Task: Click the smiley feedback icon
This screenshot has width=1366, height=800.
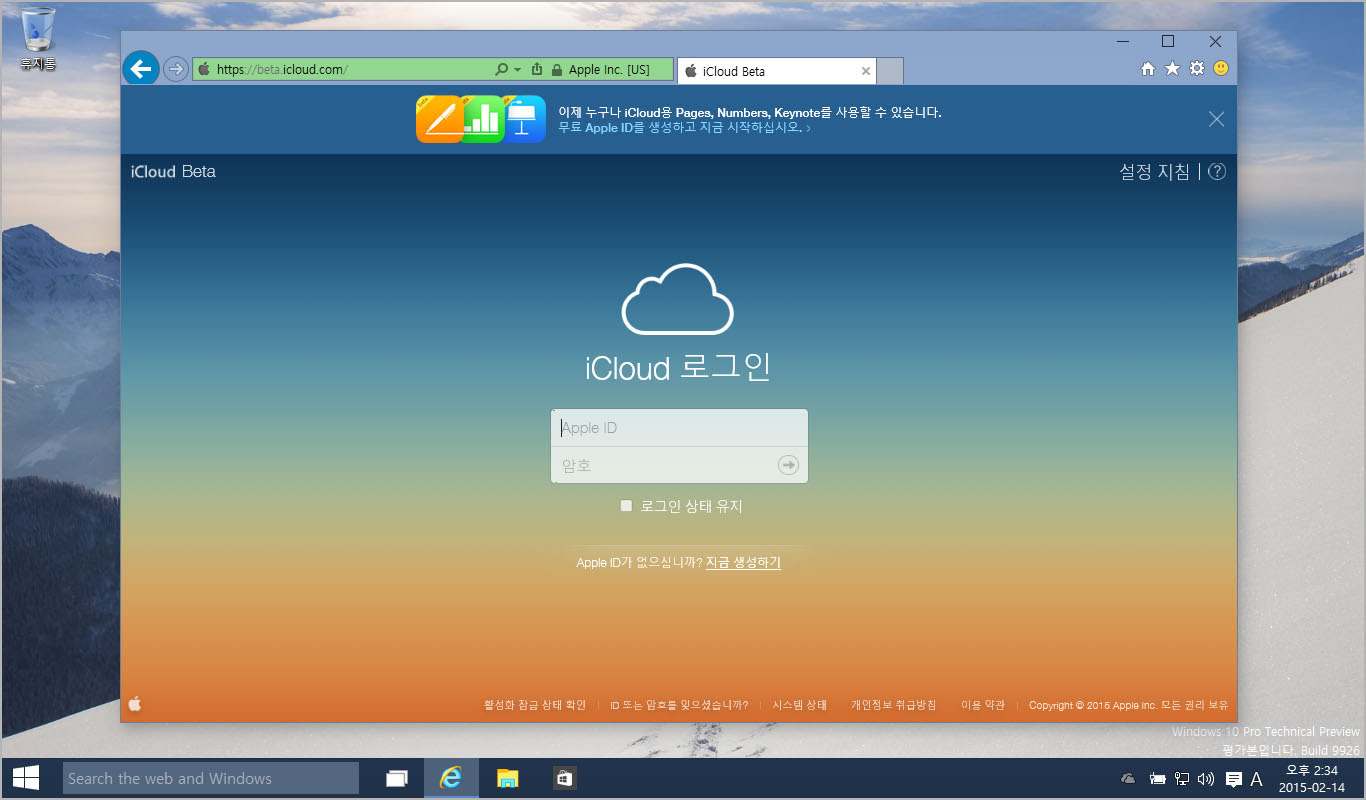Action: coord(1221,69)
